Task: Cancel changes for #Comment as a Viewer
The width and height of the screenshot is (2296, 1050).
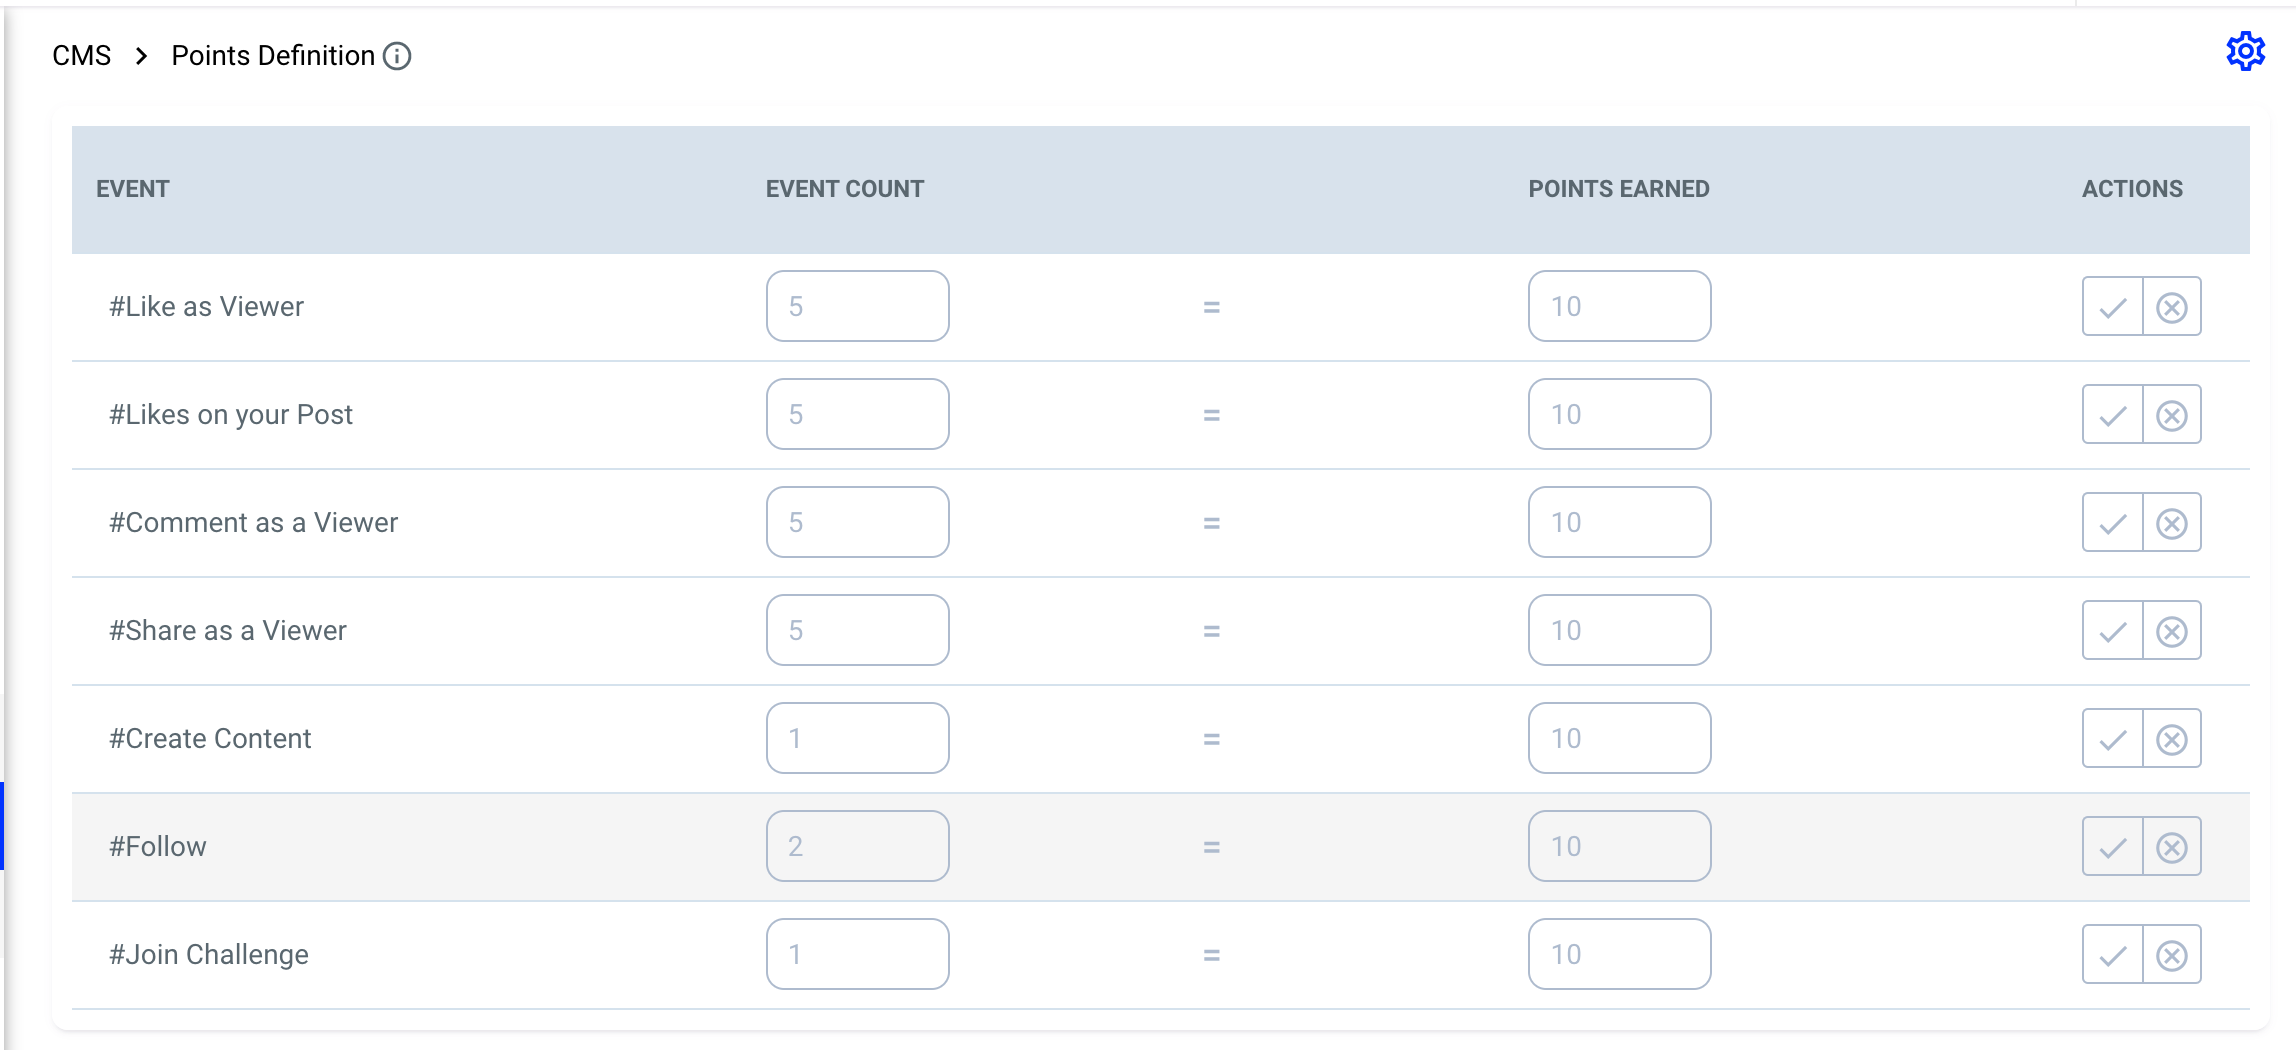Action: coord(2171,523)
